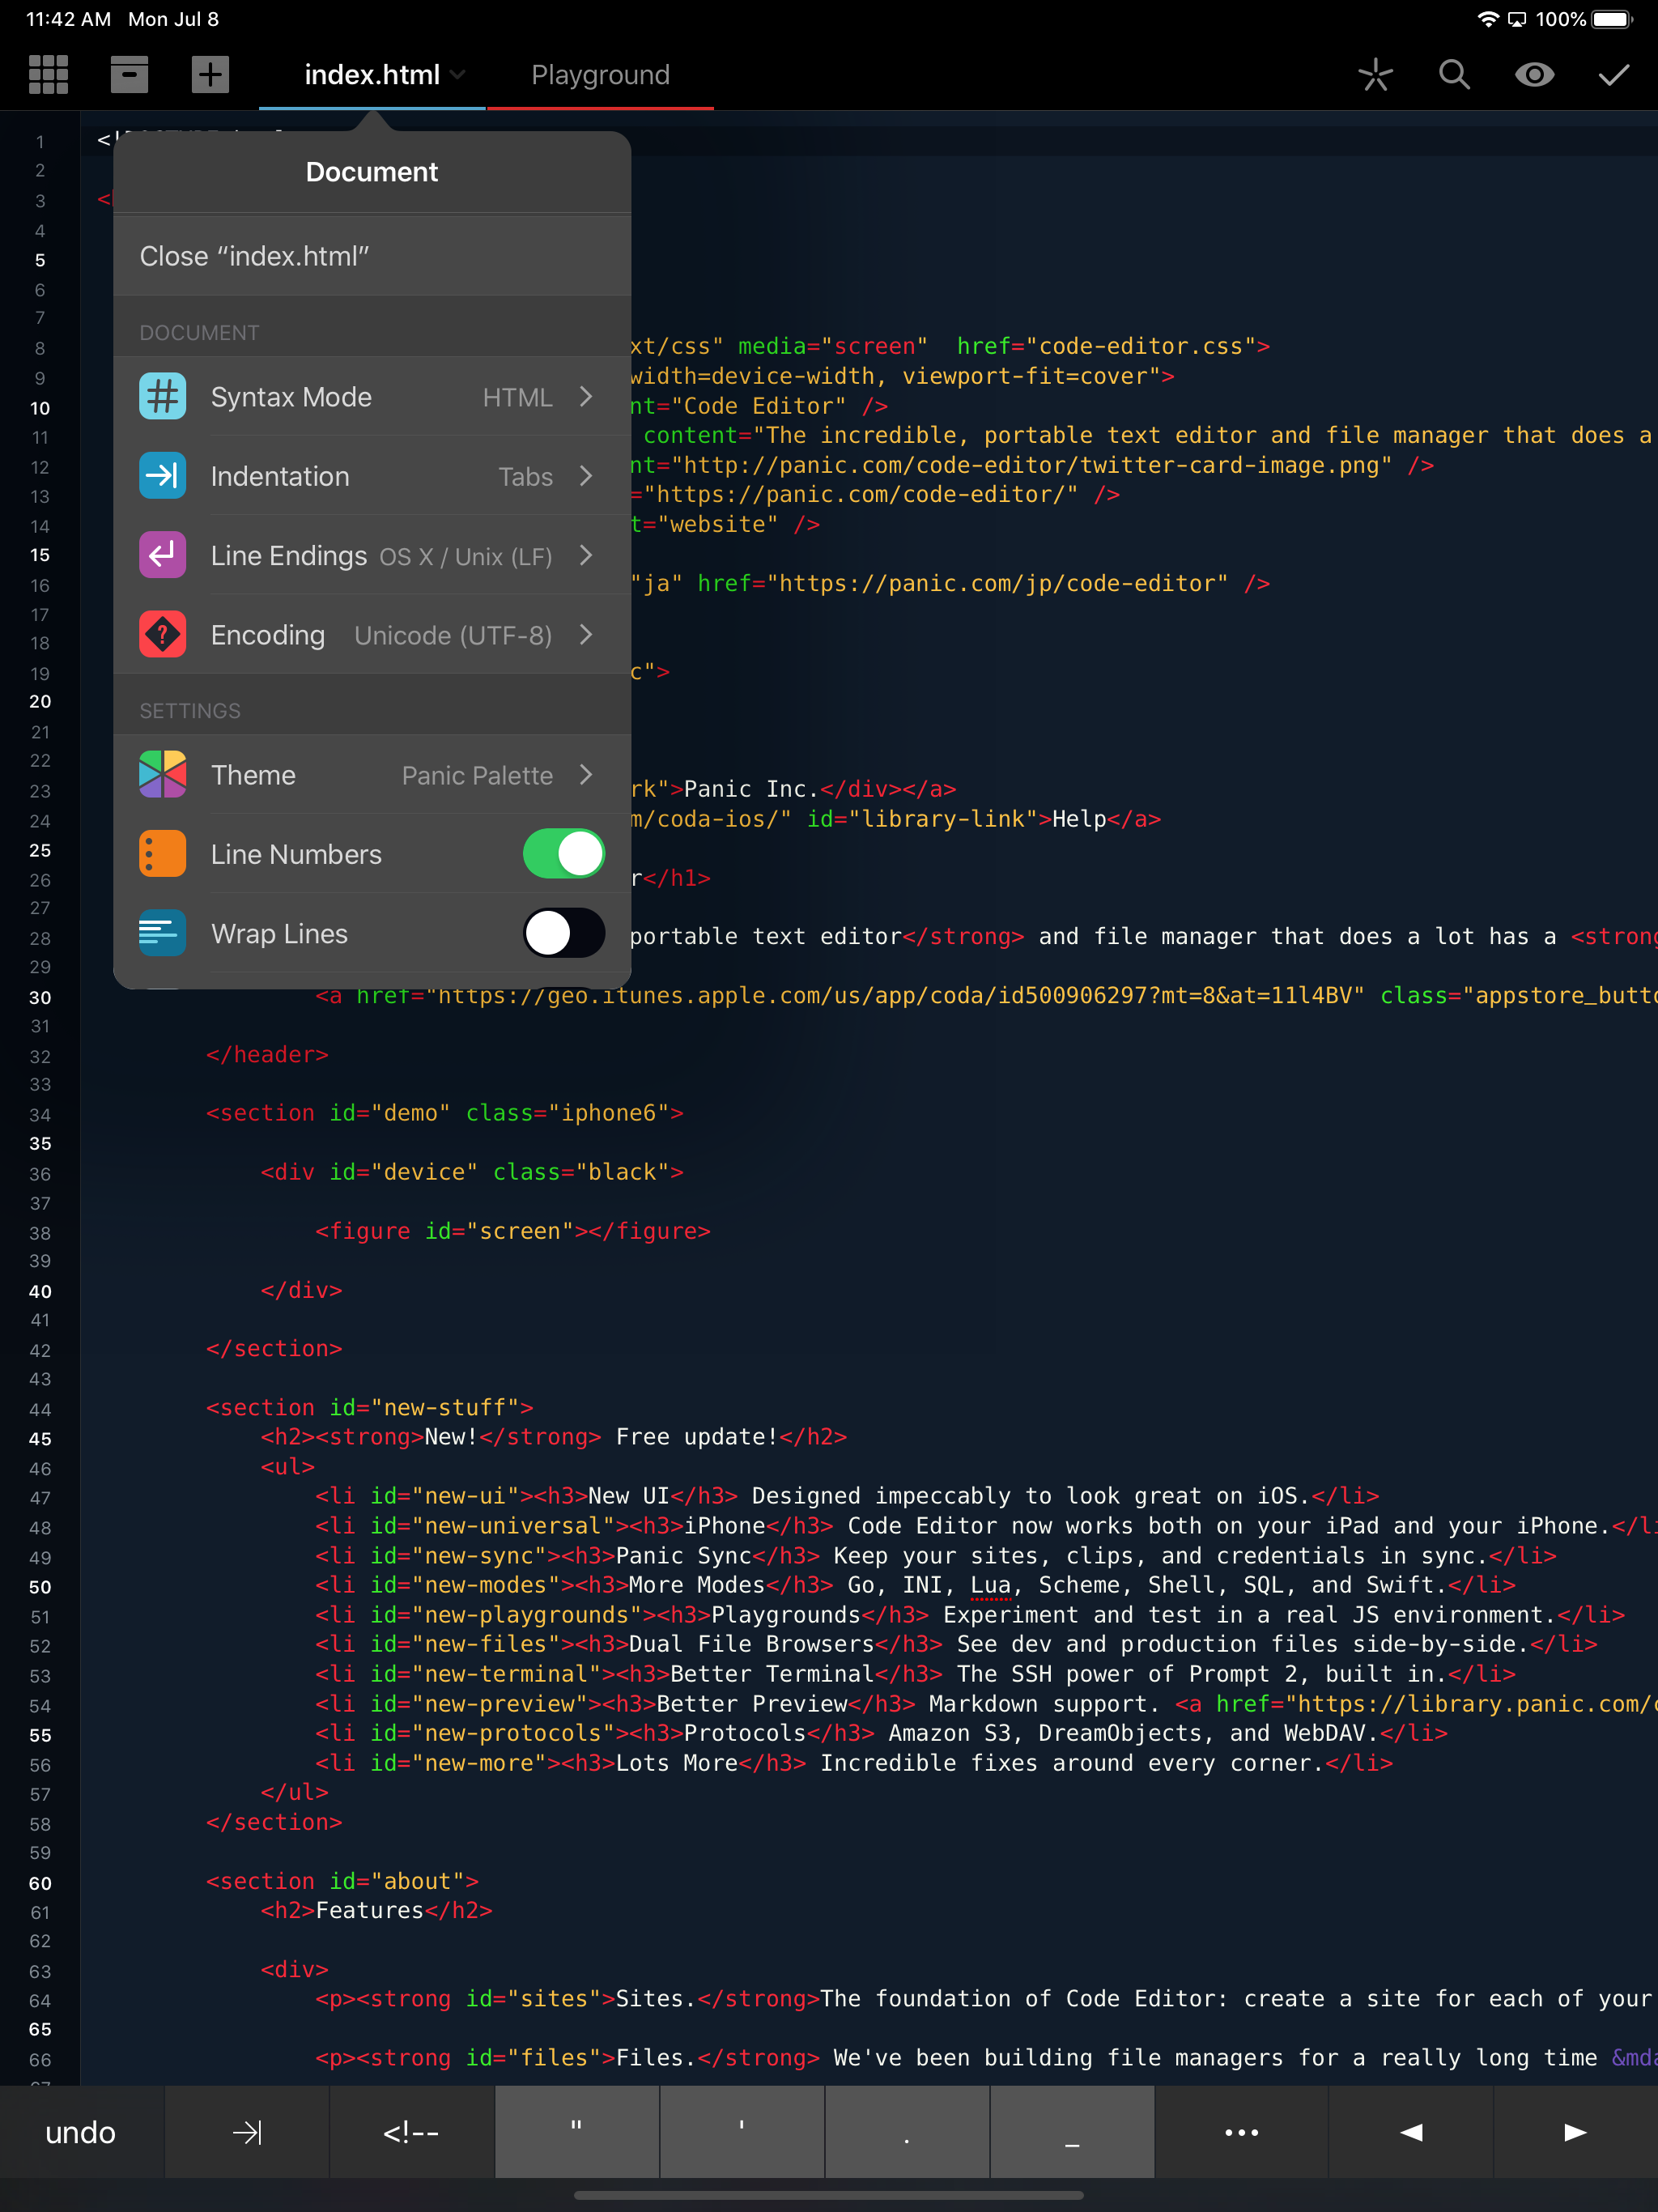This screenshot has height=2212, width=1658.
Task: Open the Indentation Tabs submenu
Action: (372, 476)
